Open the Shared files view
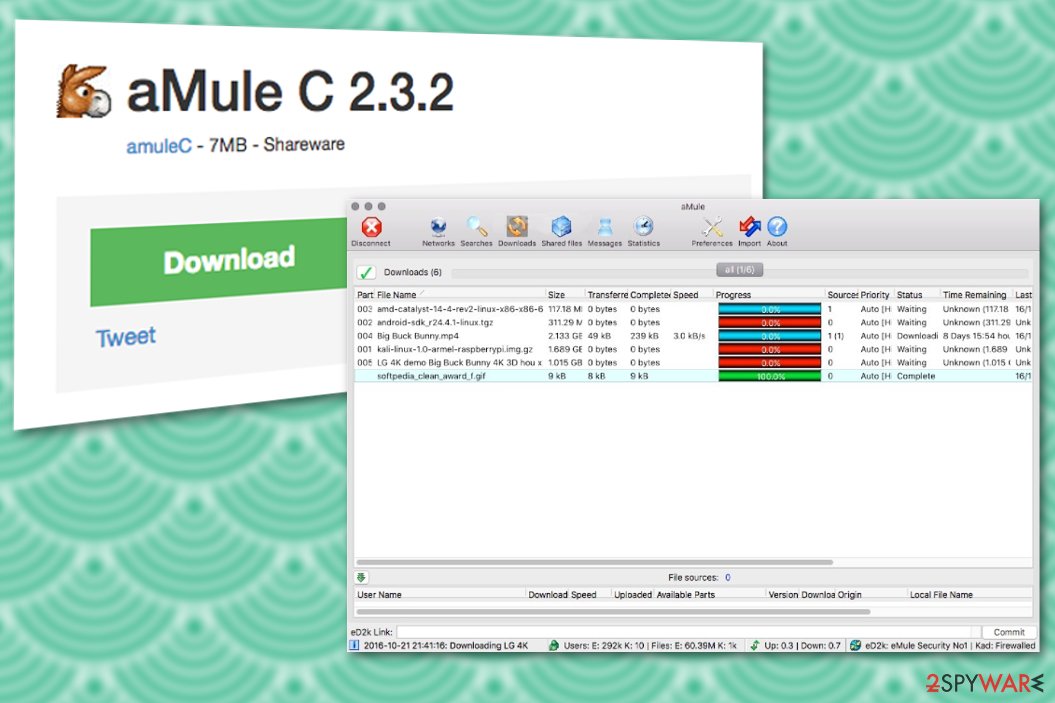1055x703 pixels. [561, 231]
